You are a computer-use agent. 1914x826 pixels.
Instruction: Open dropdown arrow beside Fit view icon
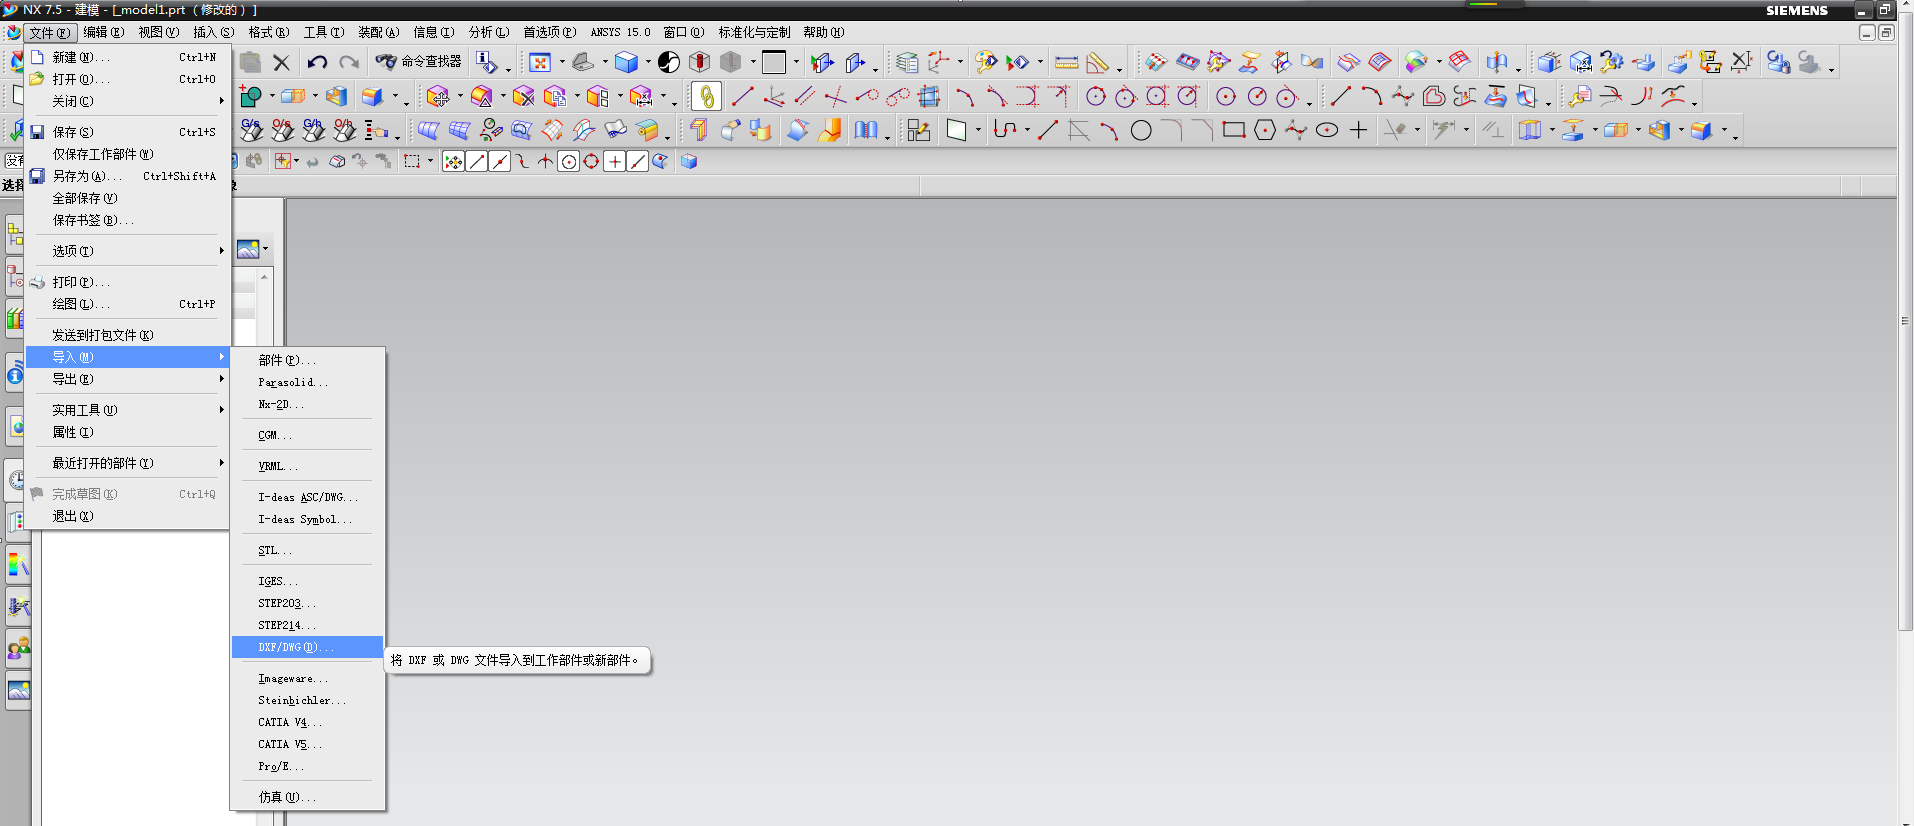coord(561,63)
